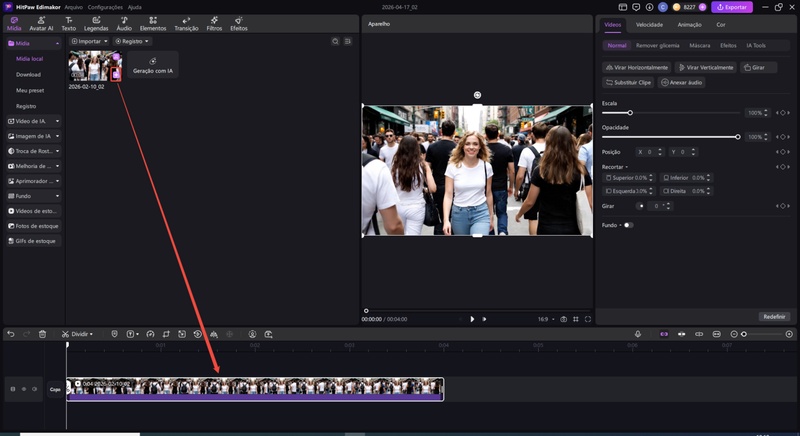Click the portrait avatar icon in timeline toolbar

pyautogui.click(x=252, y=334)
